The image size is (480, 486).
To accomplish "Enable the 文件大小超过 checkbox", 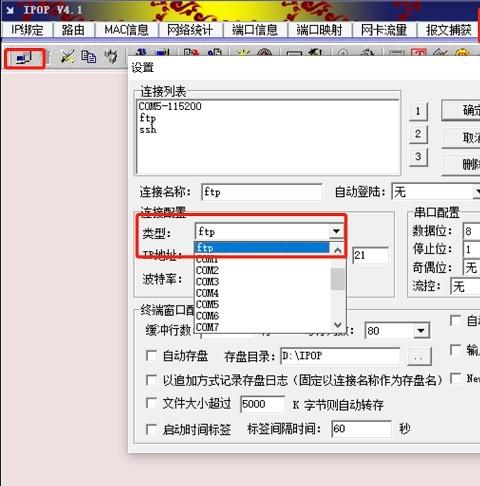I will [x=152, y=404].
